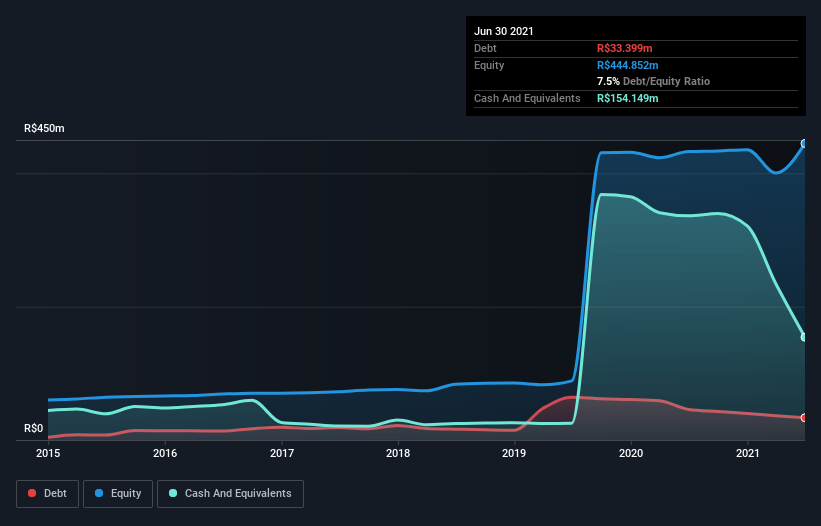Image resolution: width=821 pixels, height=526 pixels.
Task: Click the 7.5% Debt/Equity Ratio text
Action: [x=653, y=82]
